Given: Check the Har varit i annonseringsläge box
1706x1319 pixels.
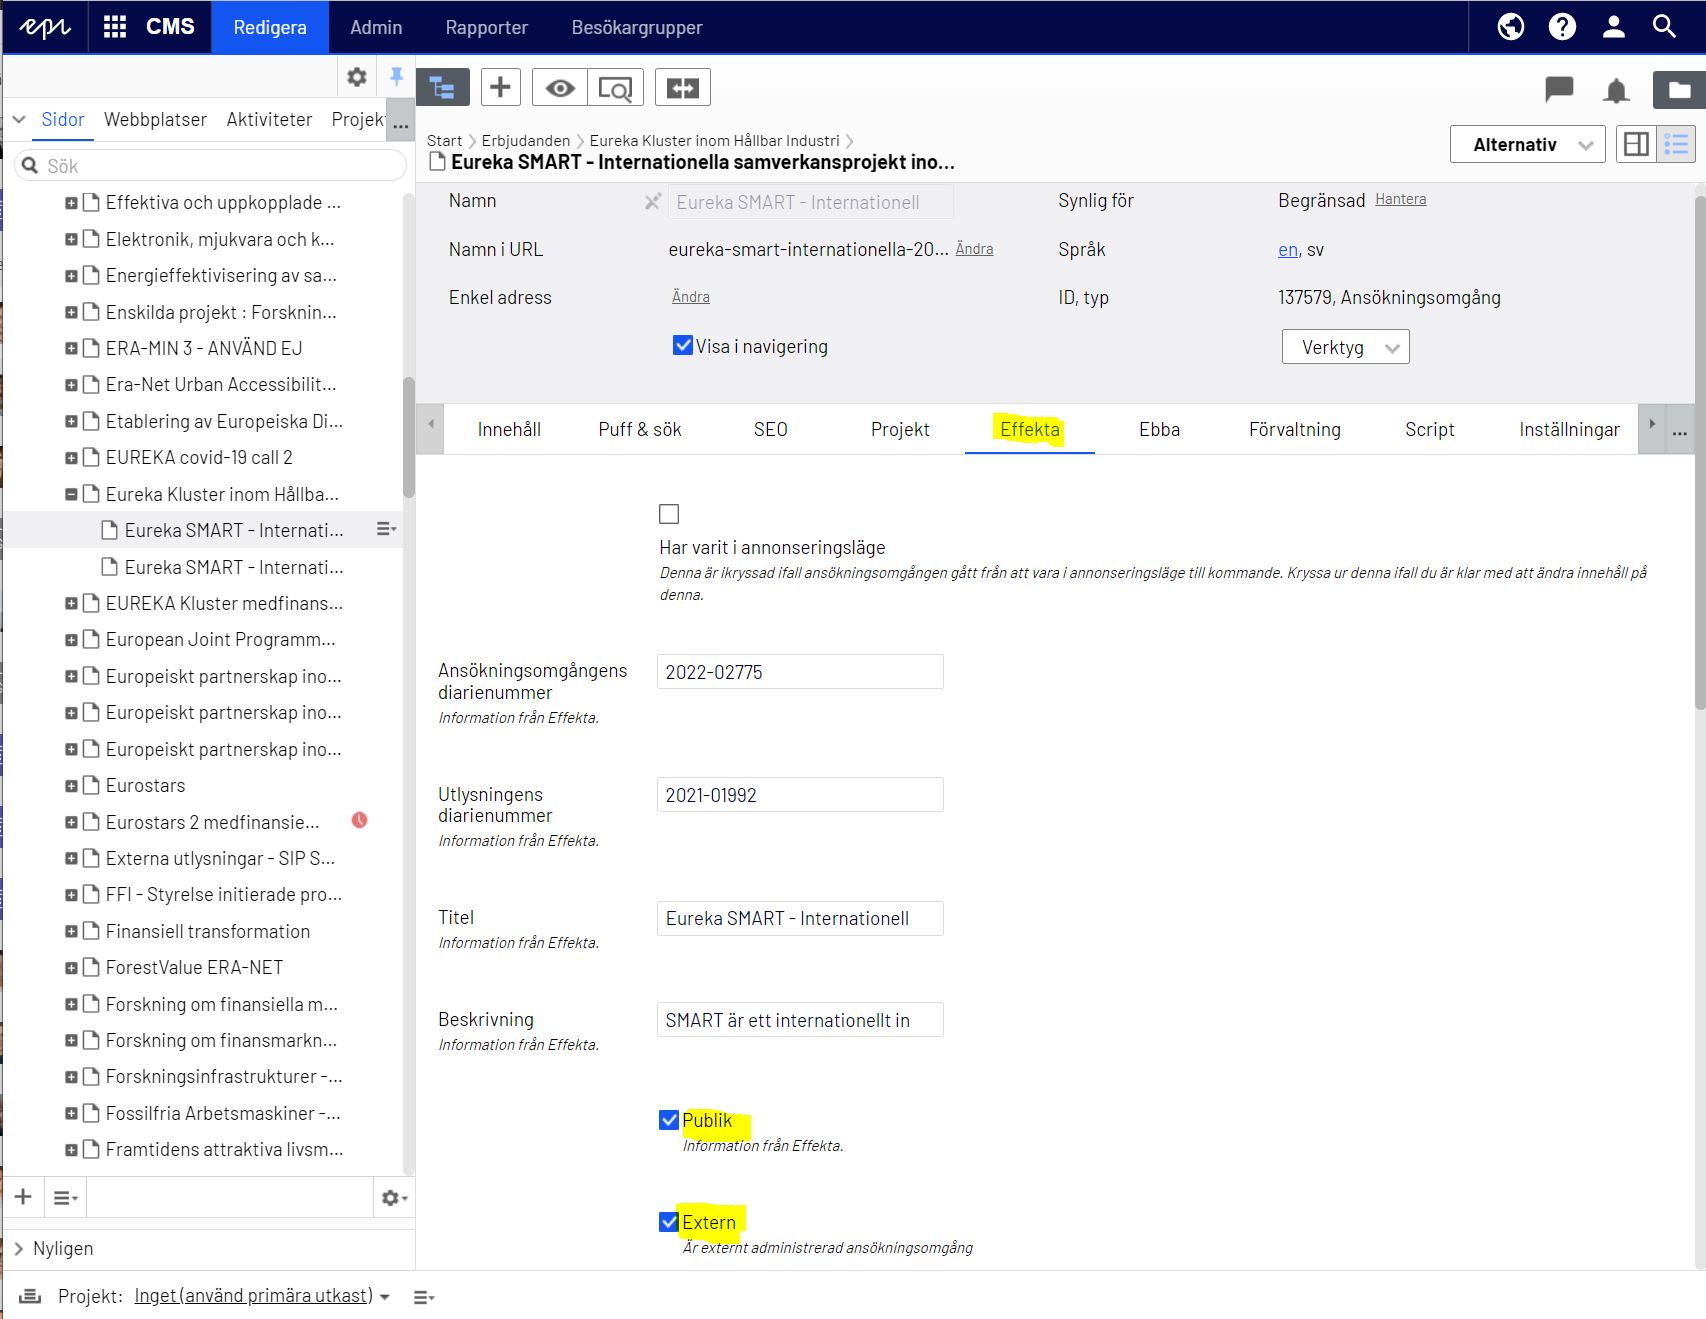Looking at the screenshot, I should pos(669,514).
